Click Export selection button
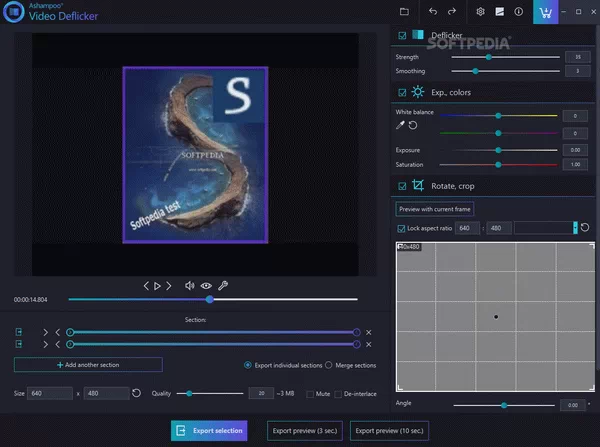Viewport: 600px width, 447px height. [x=209, y=431]
